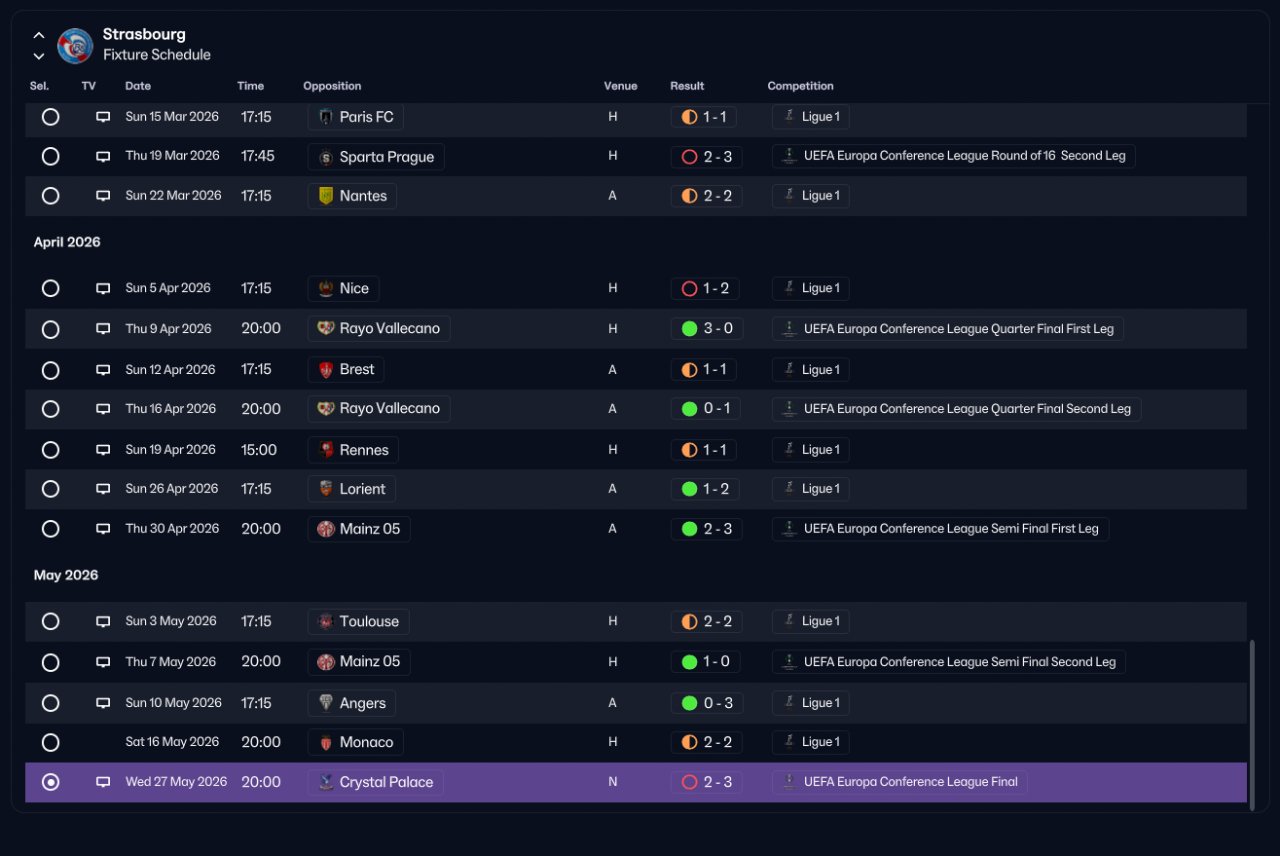This screenshot has height=856, width=1280.
Task: Open the Mainz 05 Semi Final Second Leg competition link
Action: tap(949, 662)
